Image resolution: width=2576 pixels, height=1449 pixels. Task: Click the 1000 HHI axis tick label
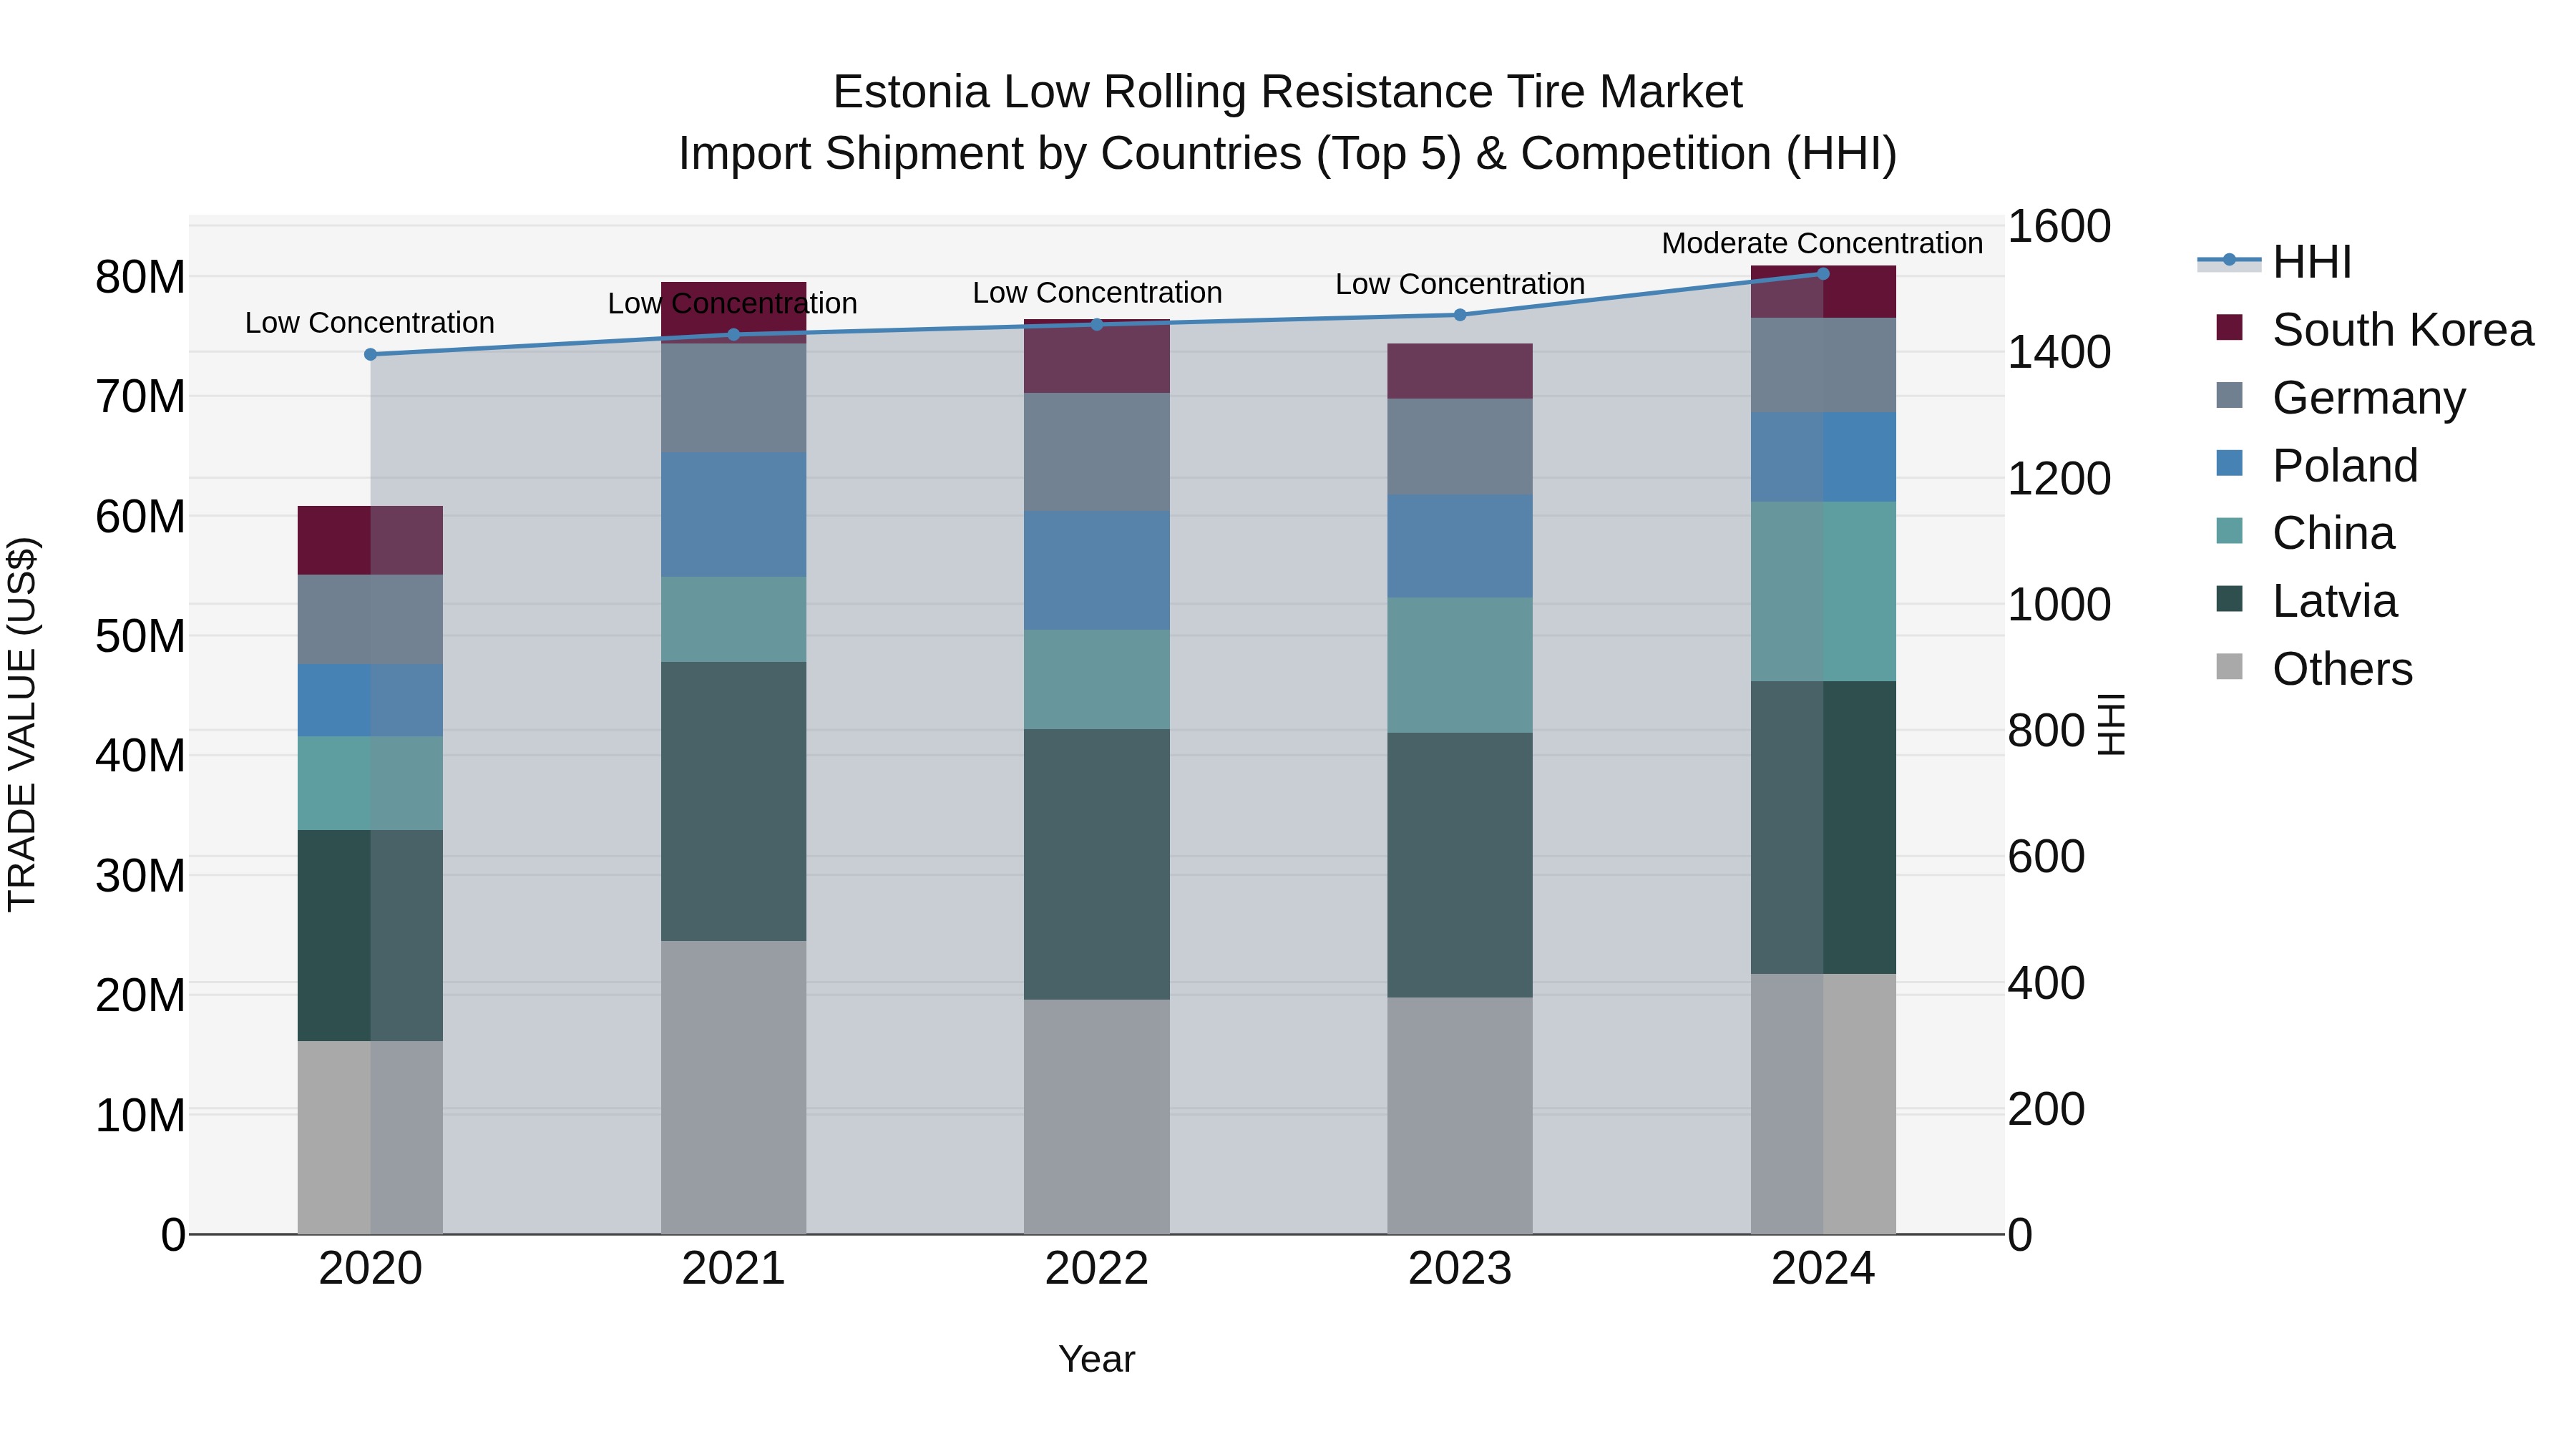(x=2060, y=604)
